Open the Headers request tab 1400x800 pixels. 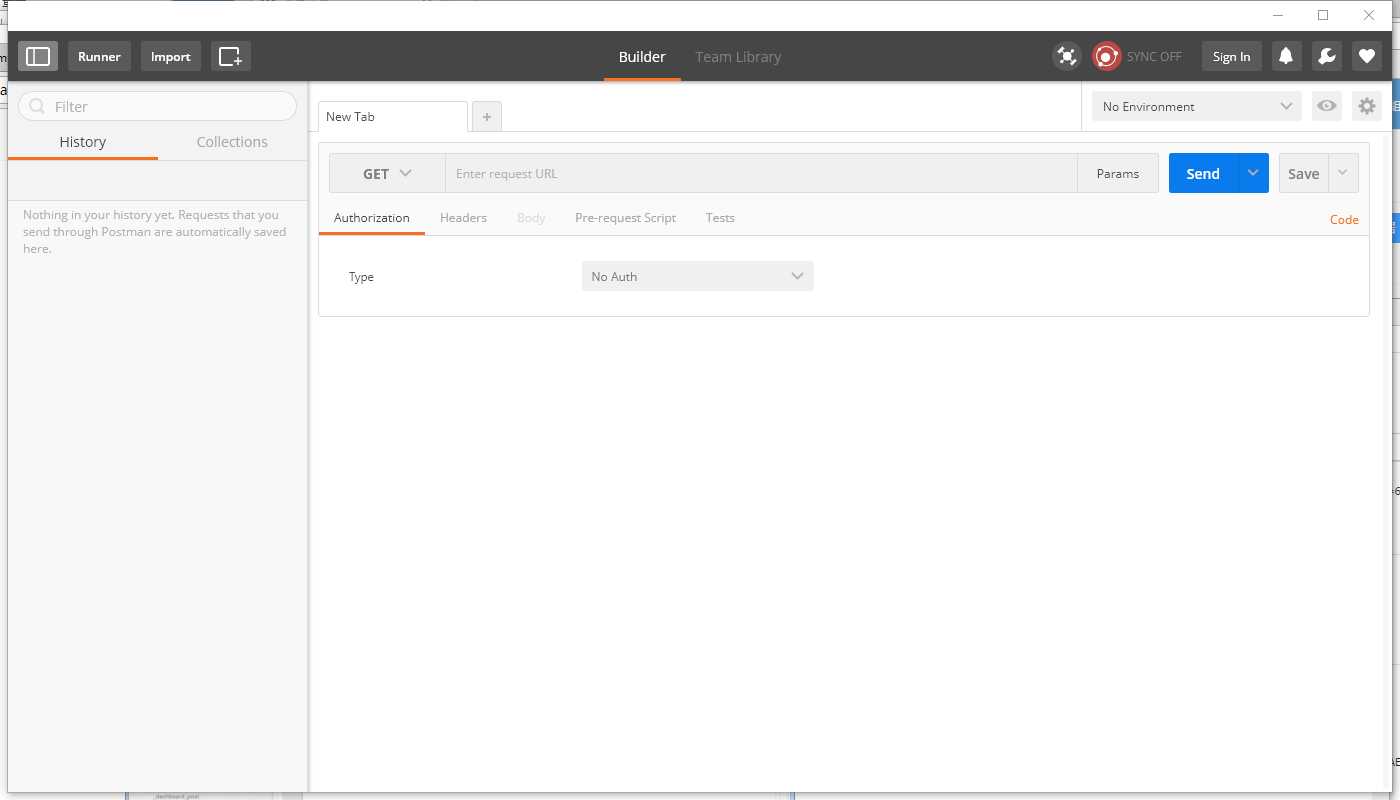[463, 218]
